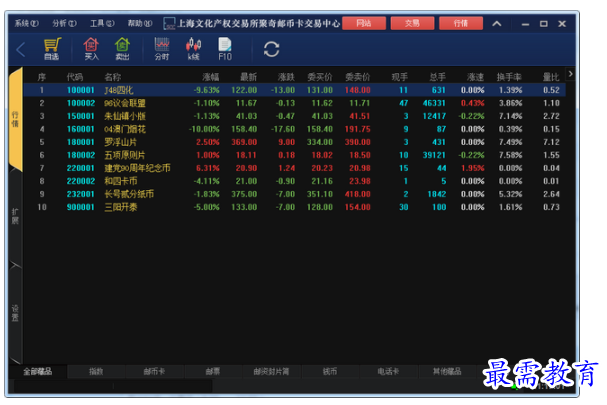607x405 pixels.
Task: Click the red 网站 button
Action: click(364, 23)
